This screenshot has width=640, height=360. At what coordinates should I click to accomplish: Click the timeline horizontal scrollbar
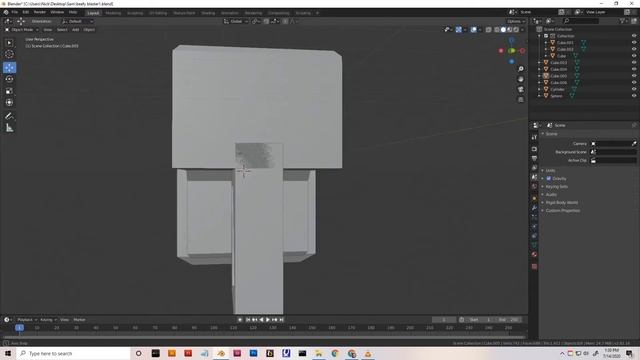(264, 338)
